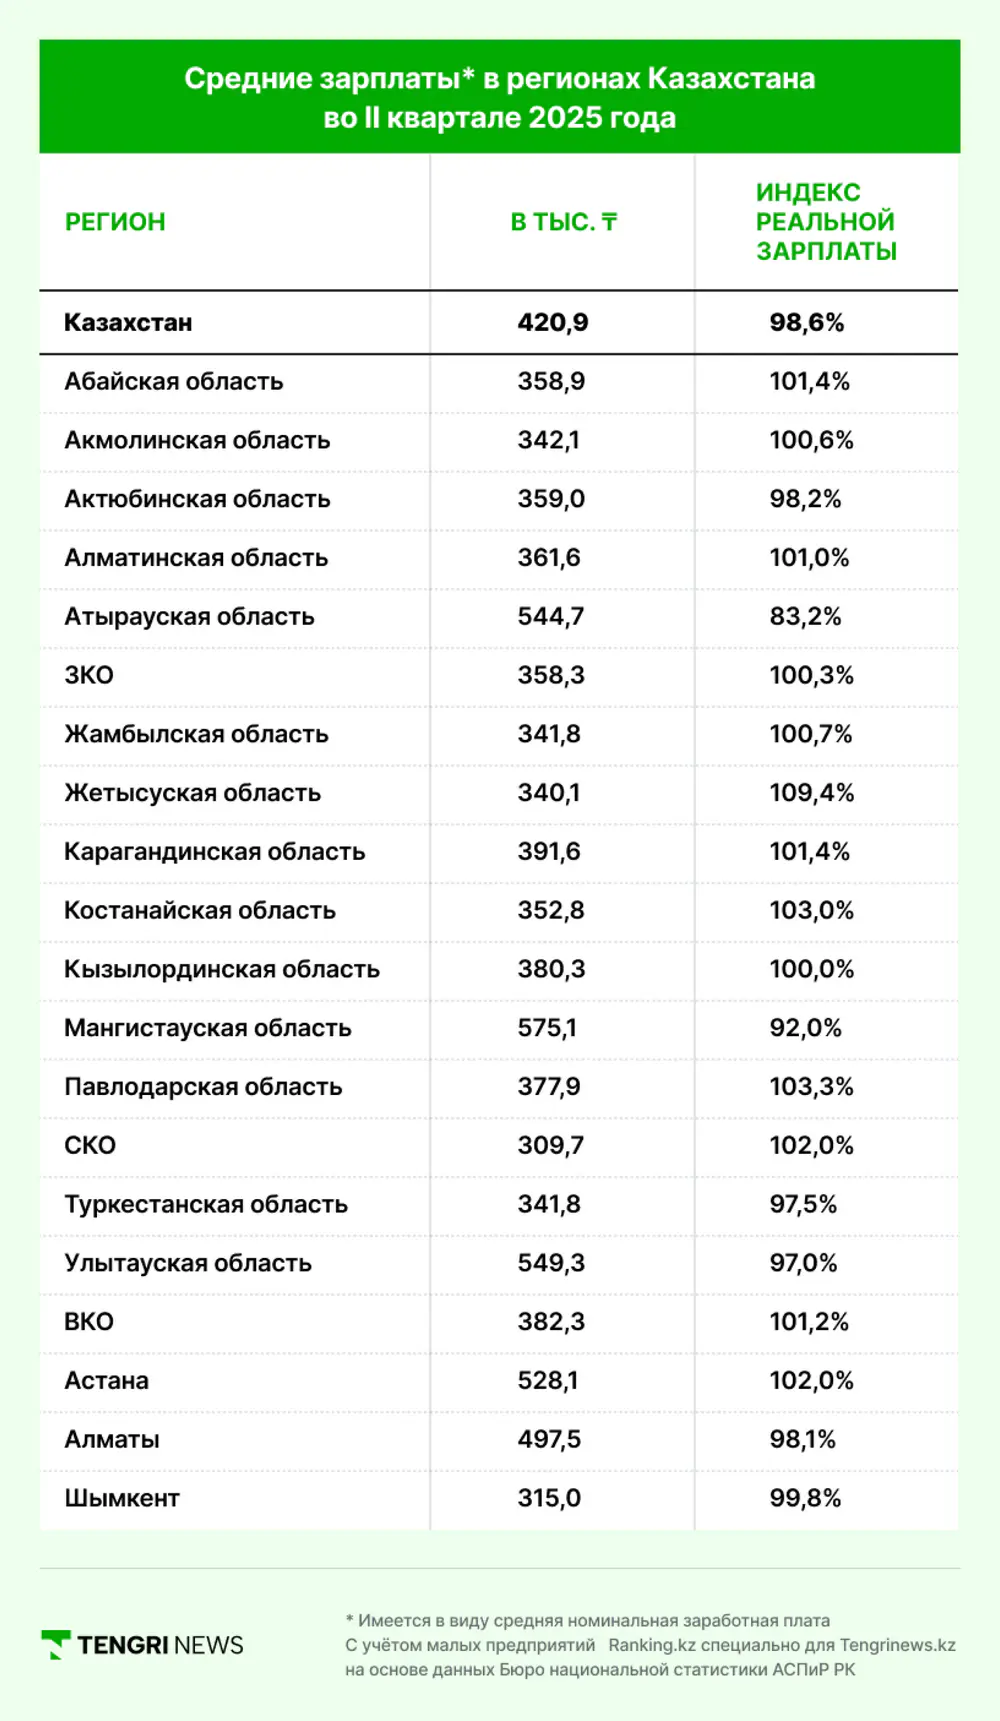Click the Атырауская область index 83,2%
1000x1721 pixels.
[805, 617]
